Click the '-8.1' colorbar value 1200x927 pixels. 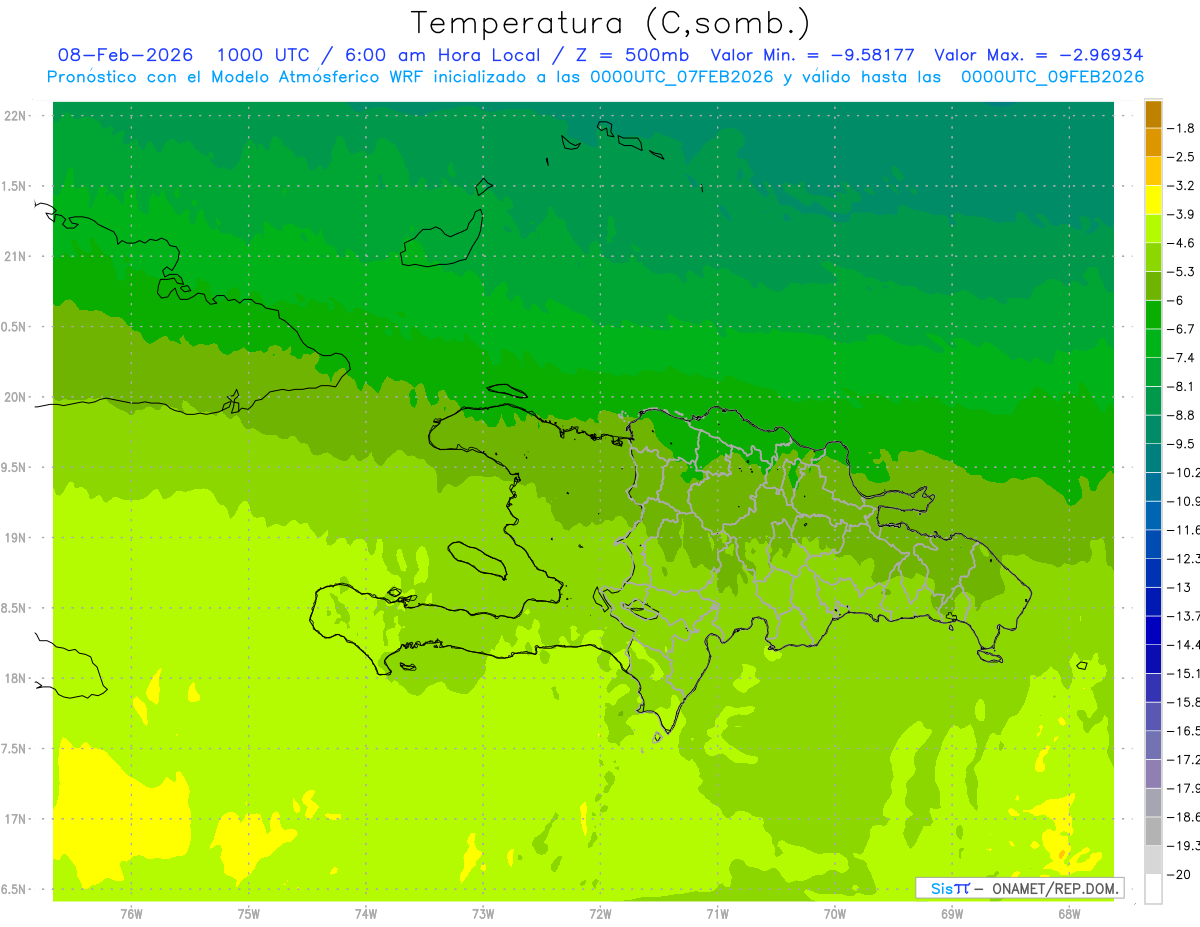click(x=1181, y=386)
